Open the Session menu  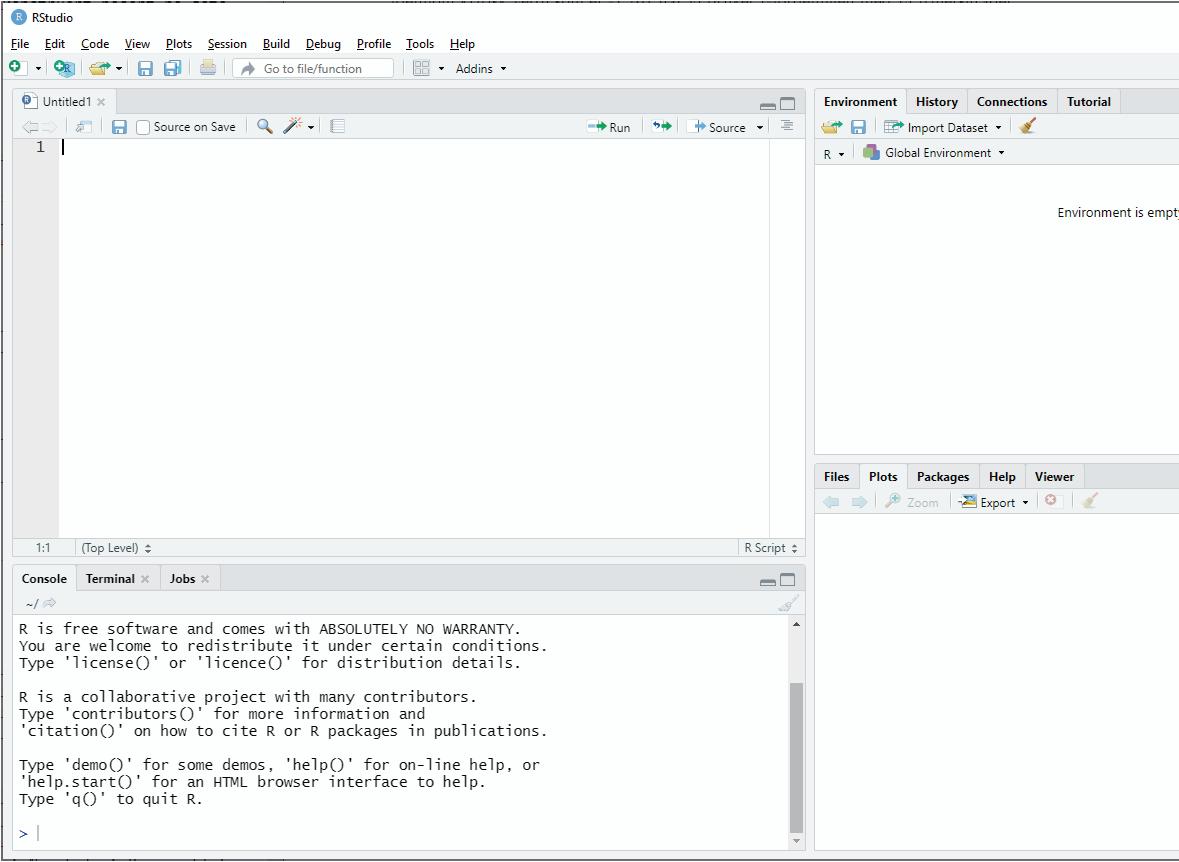pos(227,44)
